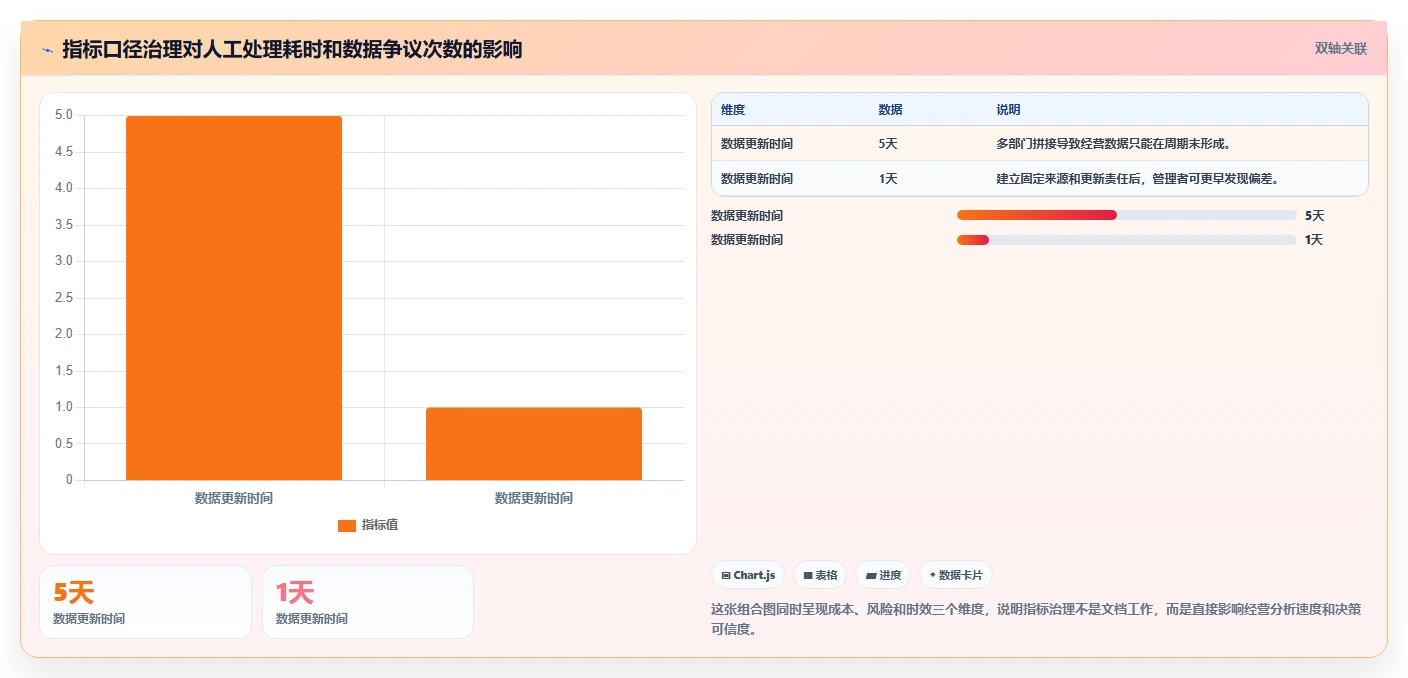Click 数据更新时间 in the table's 5天 row
Image resolution: width=1408 pixels, height=678 pixels.
(x=757, y=144)
